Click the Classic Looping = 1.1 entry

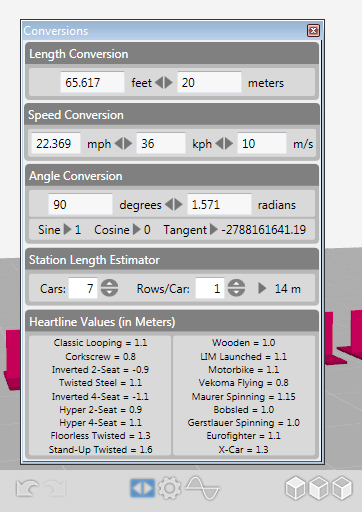click(x=100, y=343)
